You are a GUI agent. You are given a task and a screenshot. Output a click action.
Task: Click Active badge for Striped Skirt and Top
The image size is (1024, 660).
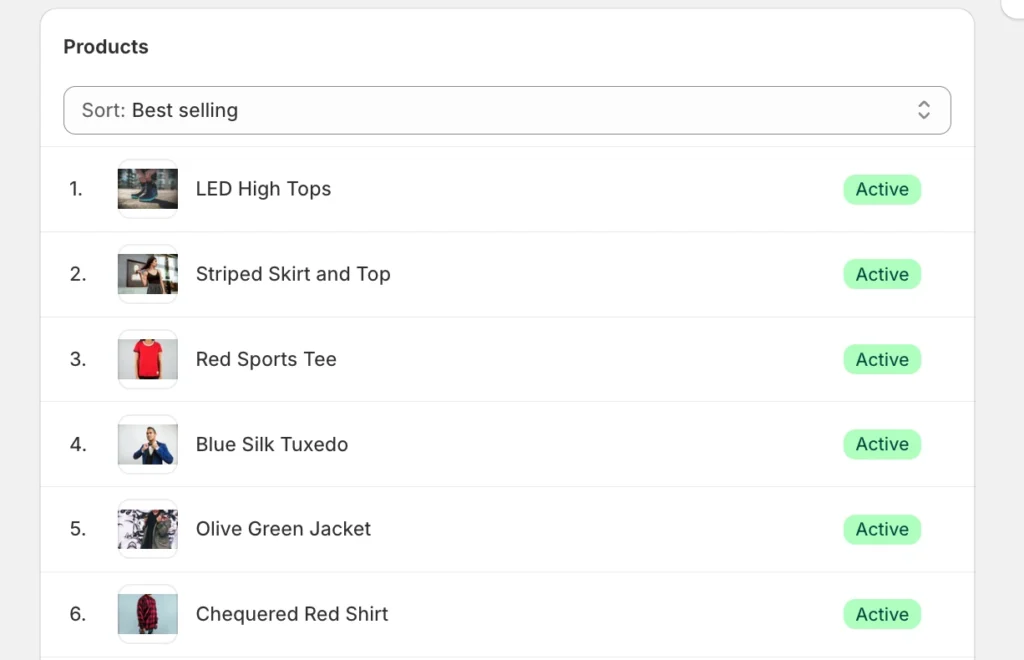tap(882, 274)
